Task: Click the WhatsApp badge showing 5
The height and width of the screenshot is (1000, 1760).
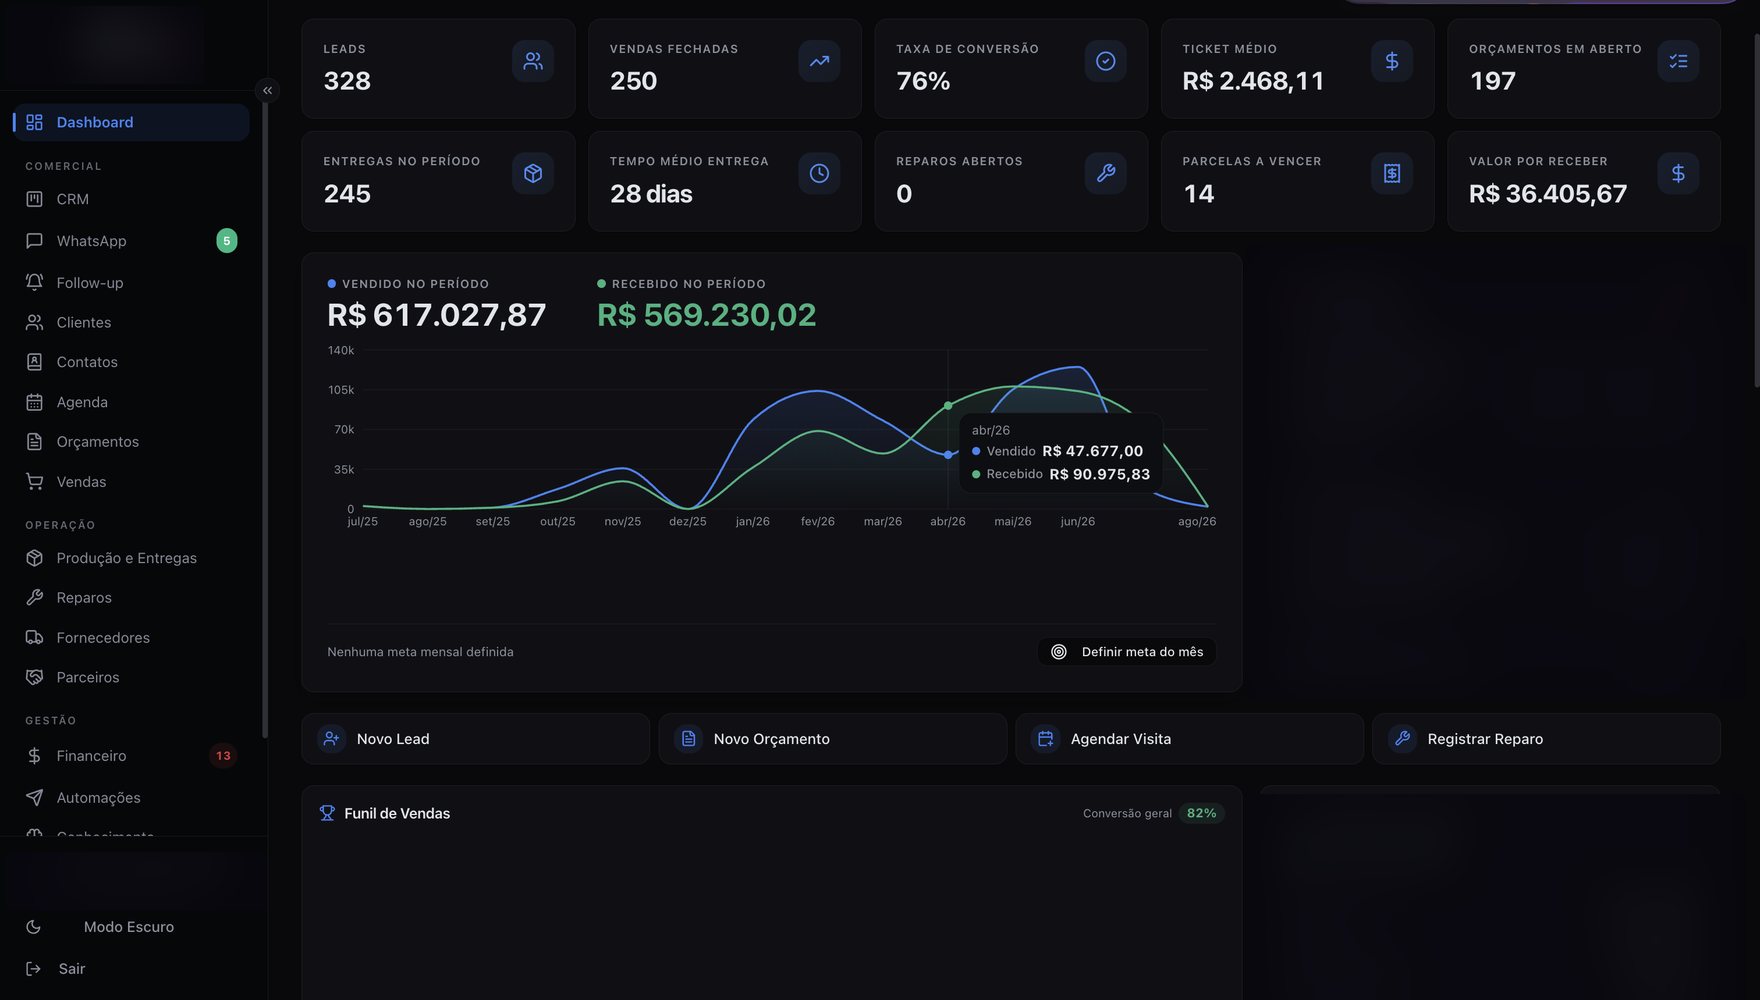Action: pyautogui.click(x=227, y=241)
